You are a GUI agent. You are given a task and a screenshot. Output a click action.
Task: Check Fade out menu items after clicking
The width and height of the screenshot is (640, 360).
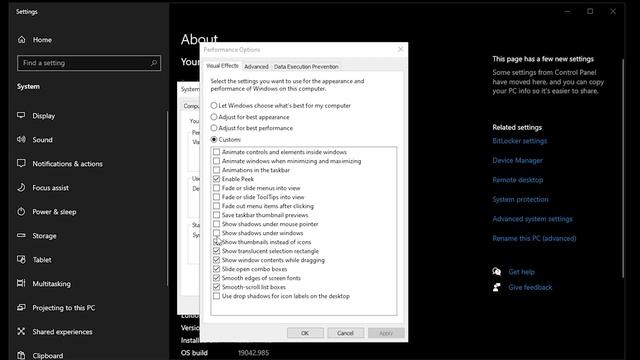[216, 206]
